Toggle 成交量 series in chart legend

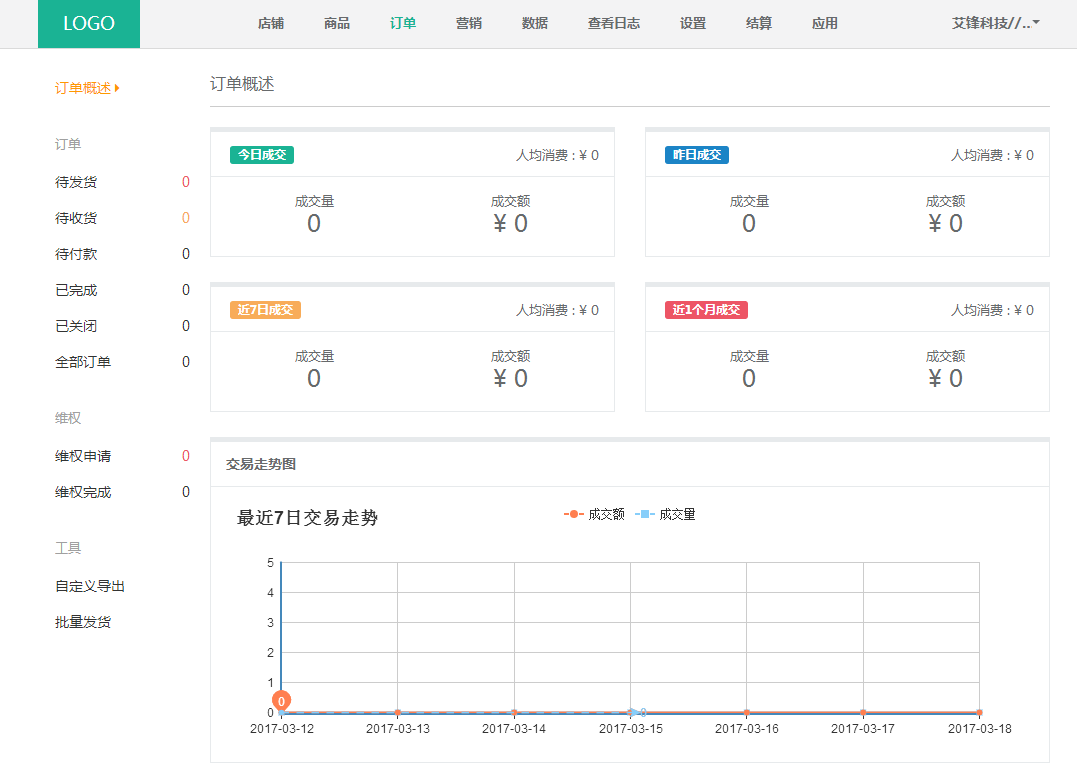pyautogui.click(x=667, y=514)
